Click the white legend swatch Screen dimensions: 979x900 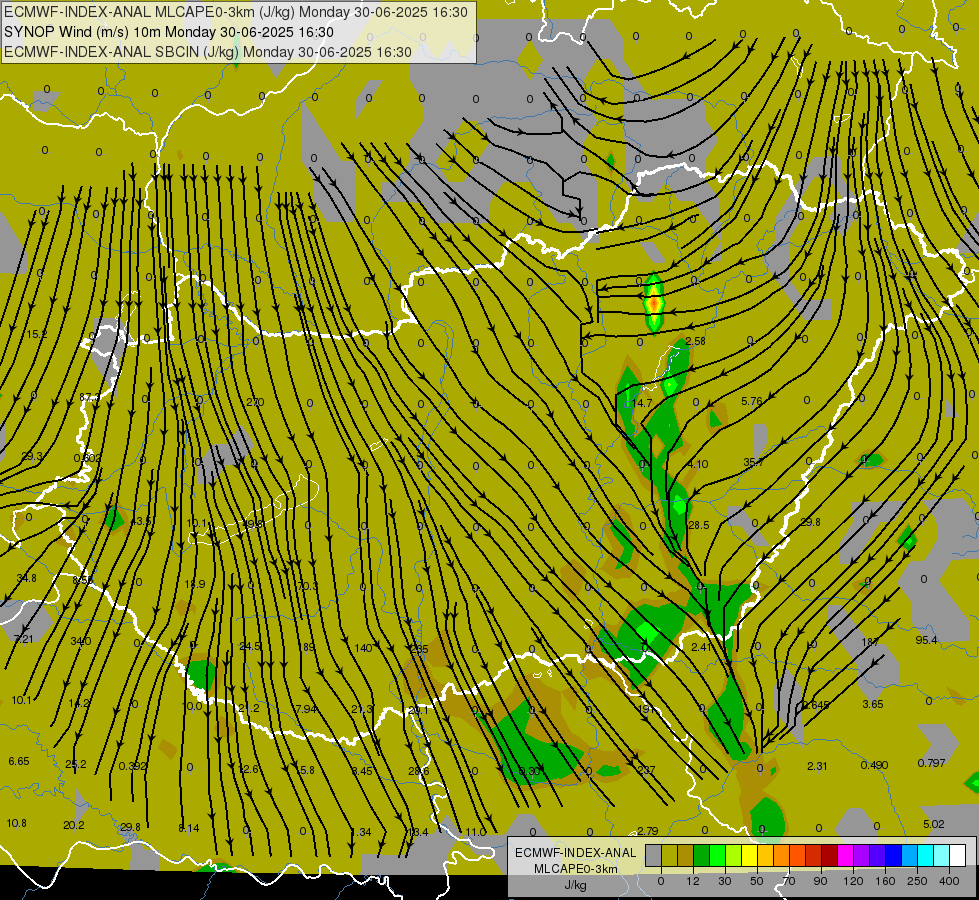pos(958,856)
